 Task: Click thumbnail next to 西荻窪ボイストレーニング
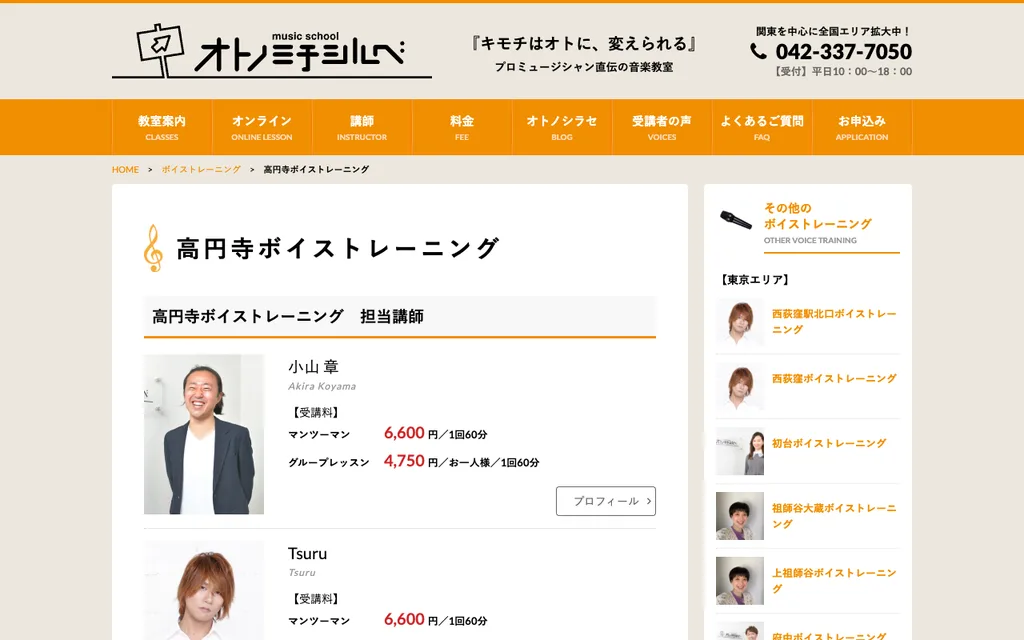[x=740, y=386]
